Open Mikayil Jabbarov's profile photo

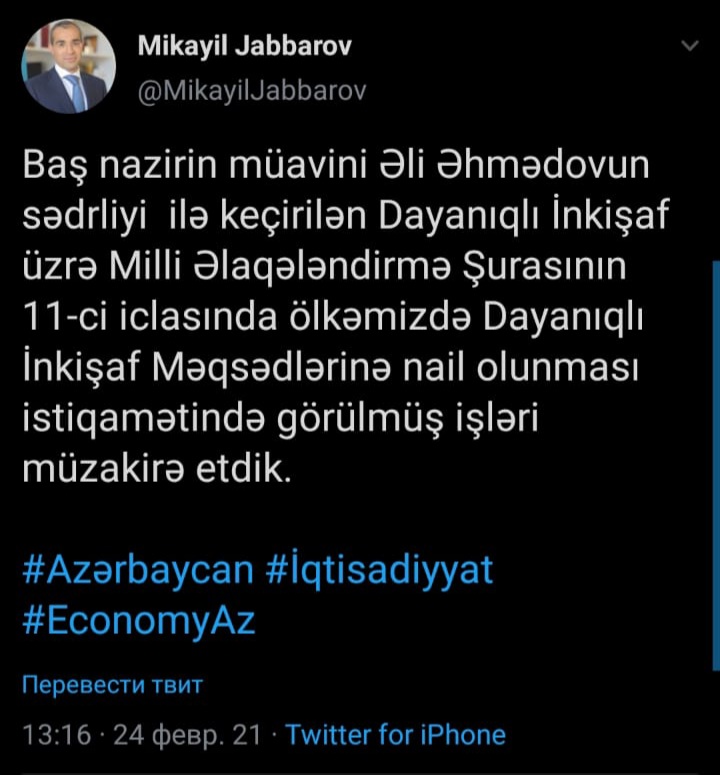point(68,66)
